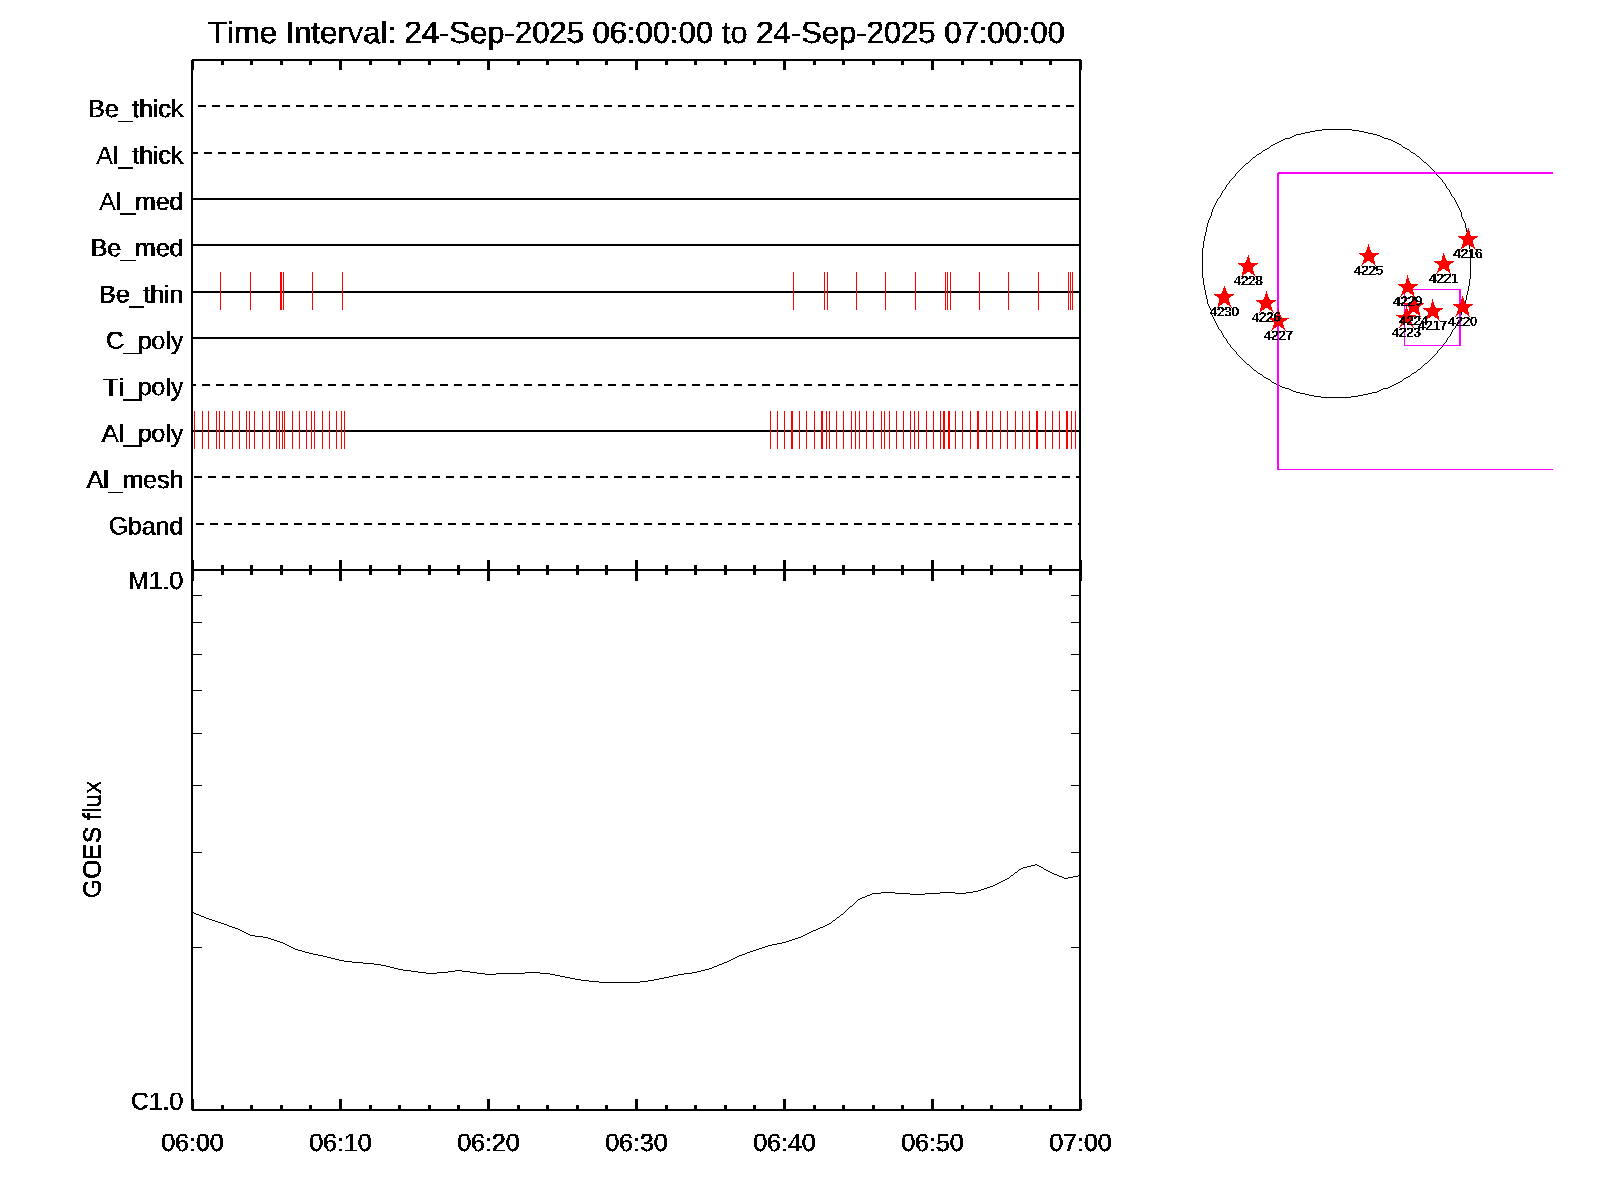Click the Time Interval title text
This screenshot has height=1200, width=1600.
(x=636, y=33)
